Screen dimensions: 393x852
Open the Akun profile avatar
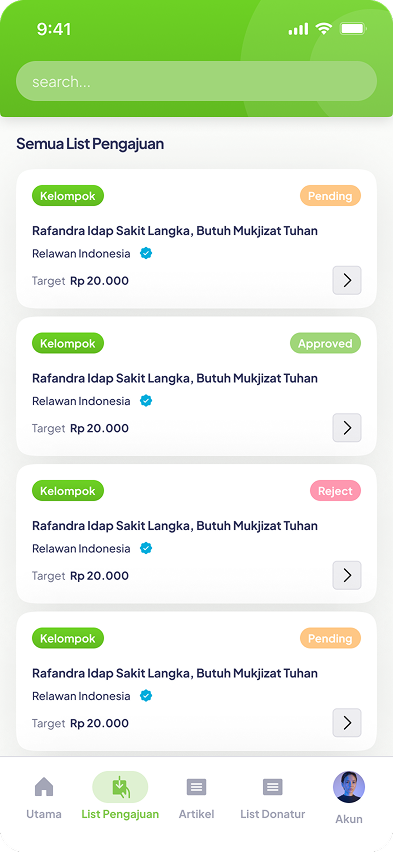coord(348,787)
